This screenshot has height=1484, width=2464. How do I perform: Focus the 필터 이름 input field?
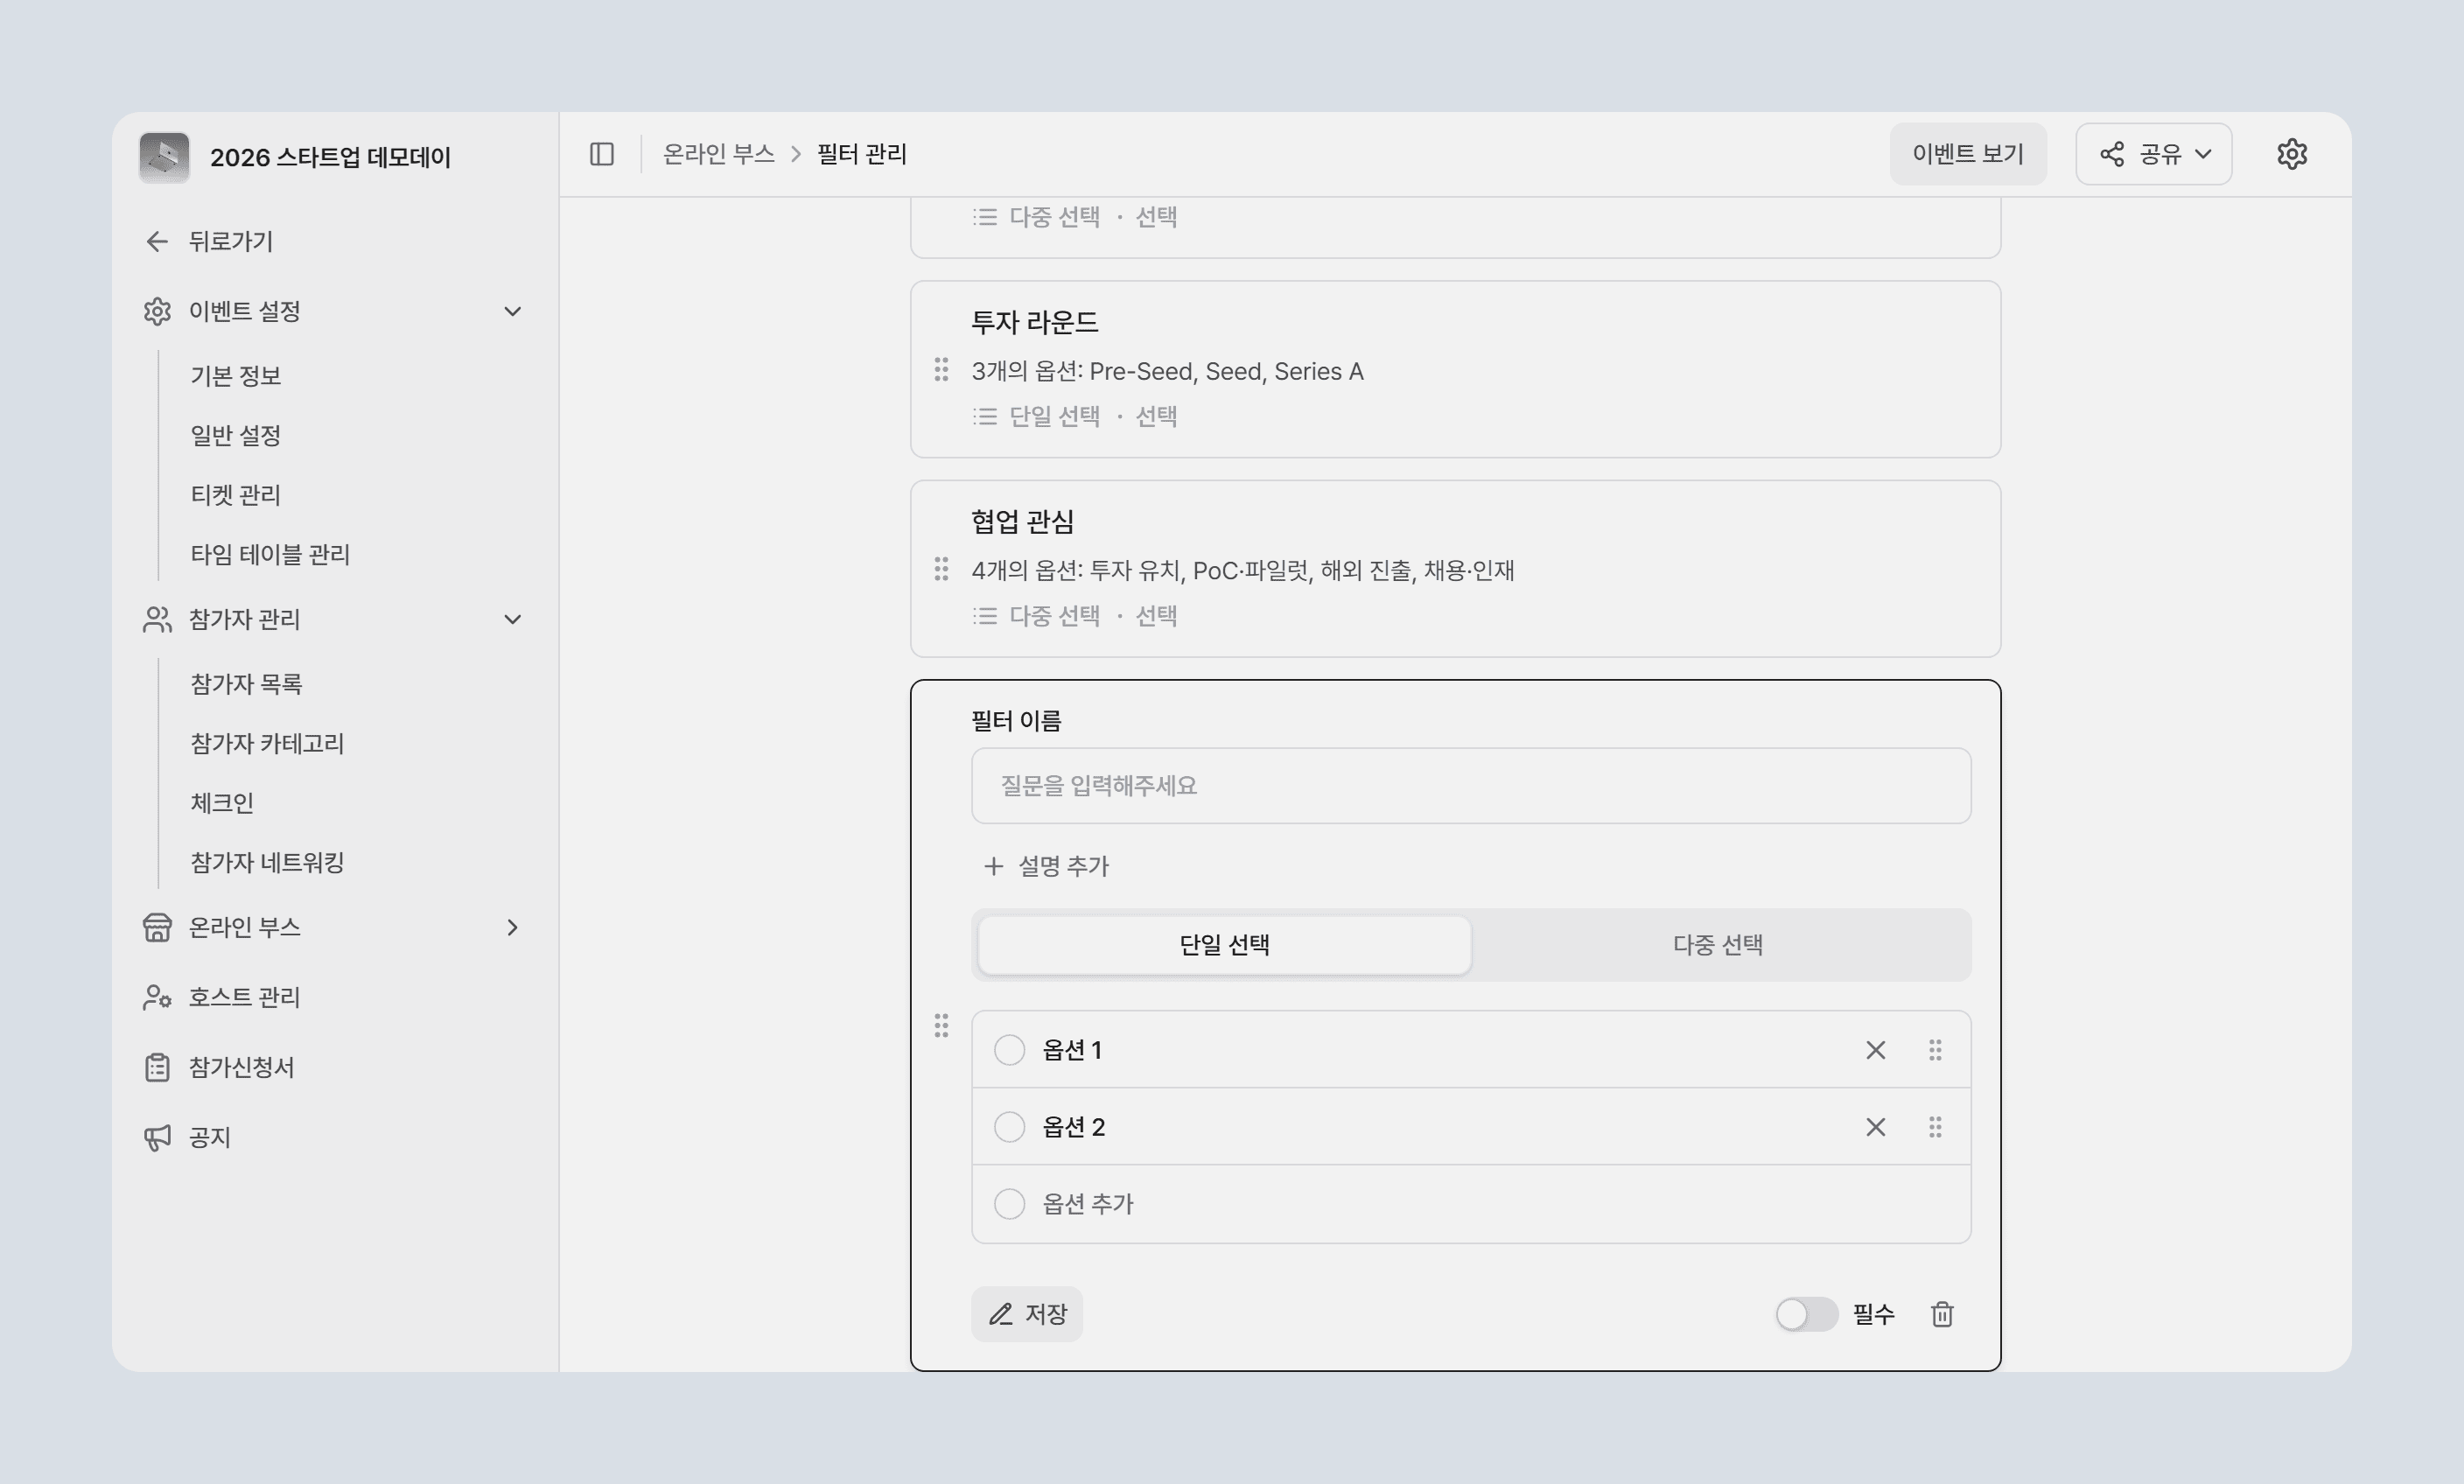coord(1471,786)
